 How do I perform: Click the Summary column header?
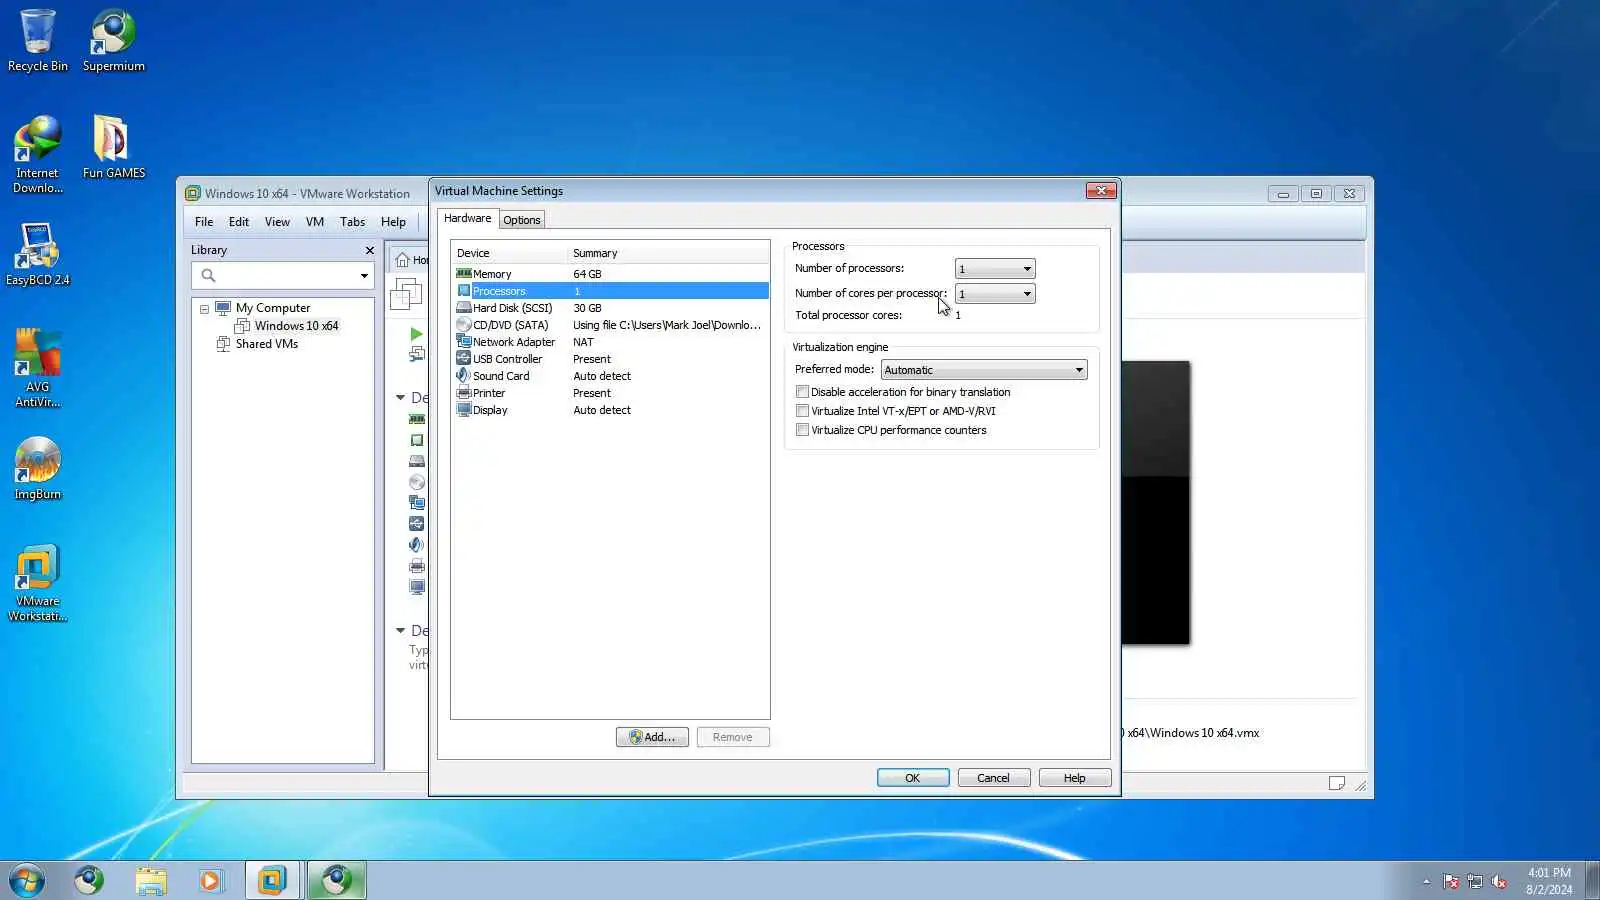coord(669,253)
